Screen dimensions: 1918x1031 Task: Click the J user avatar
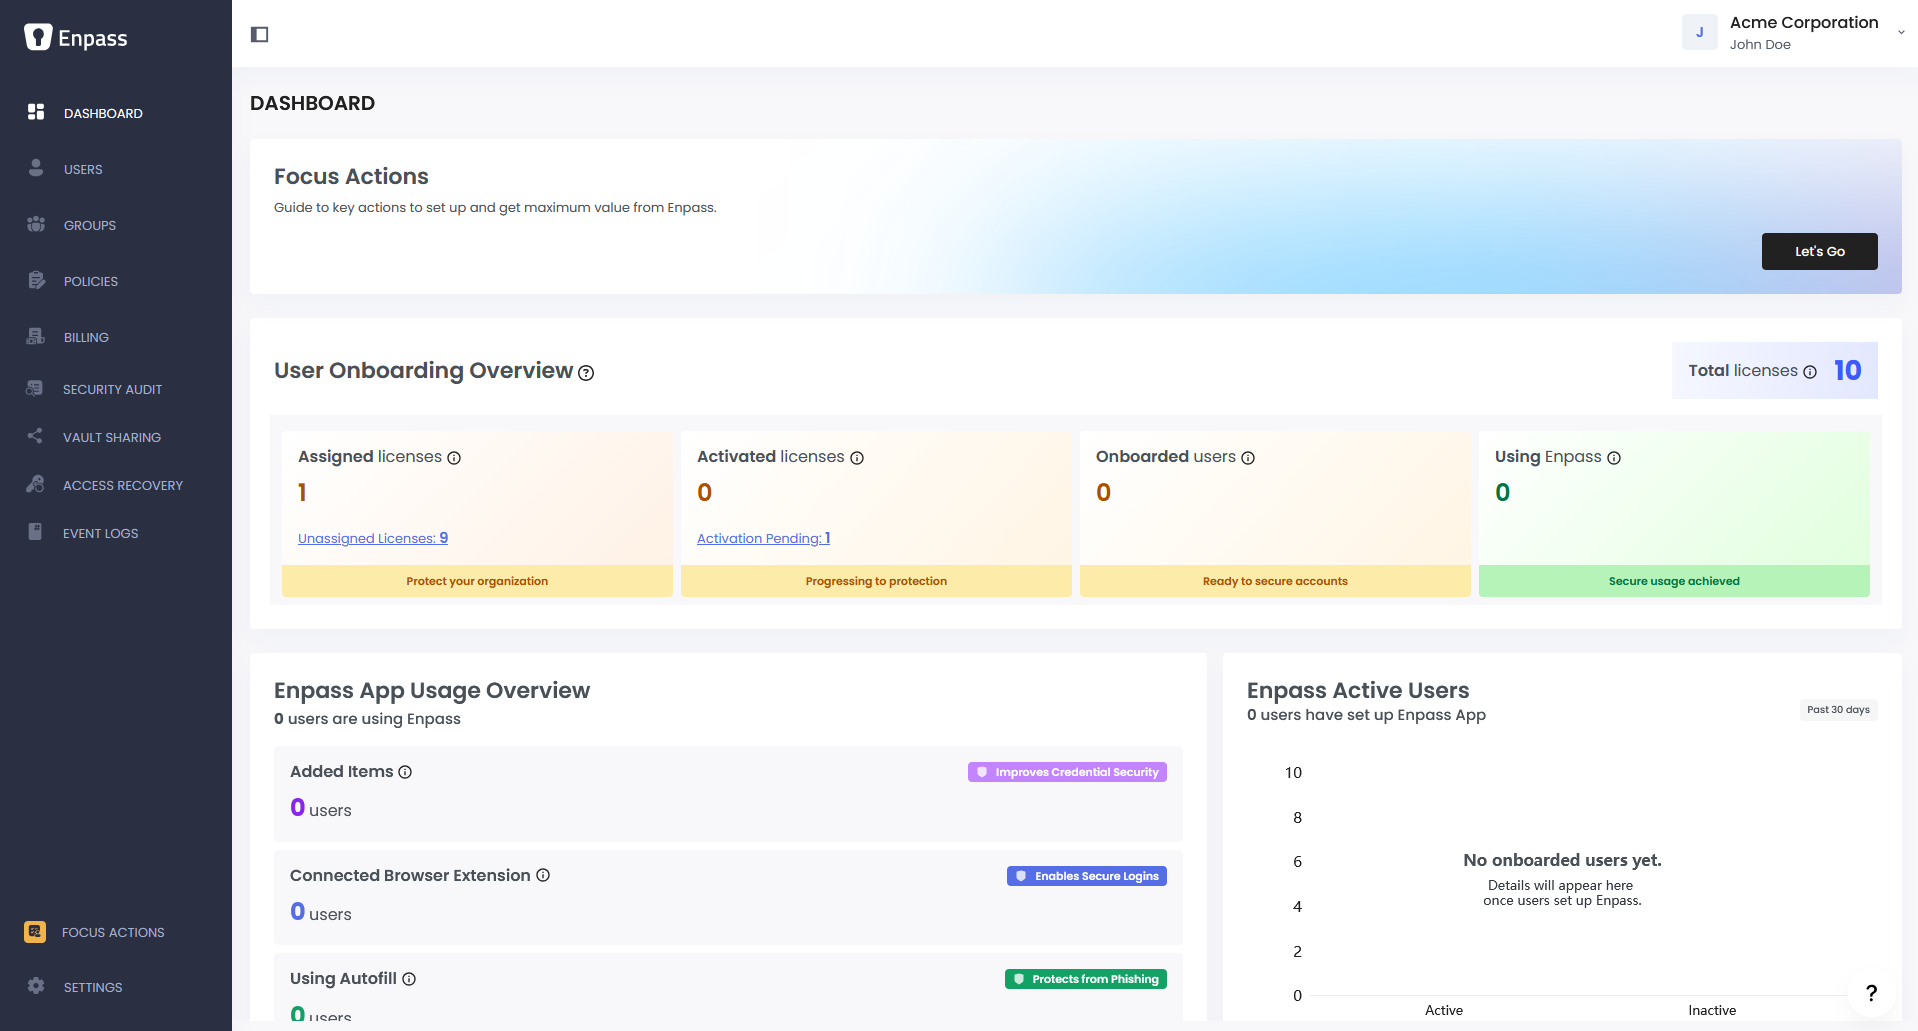coord(1699,32)
